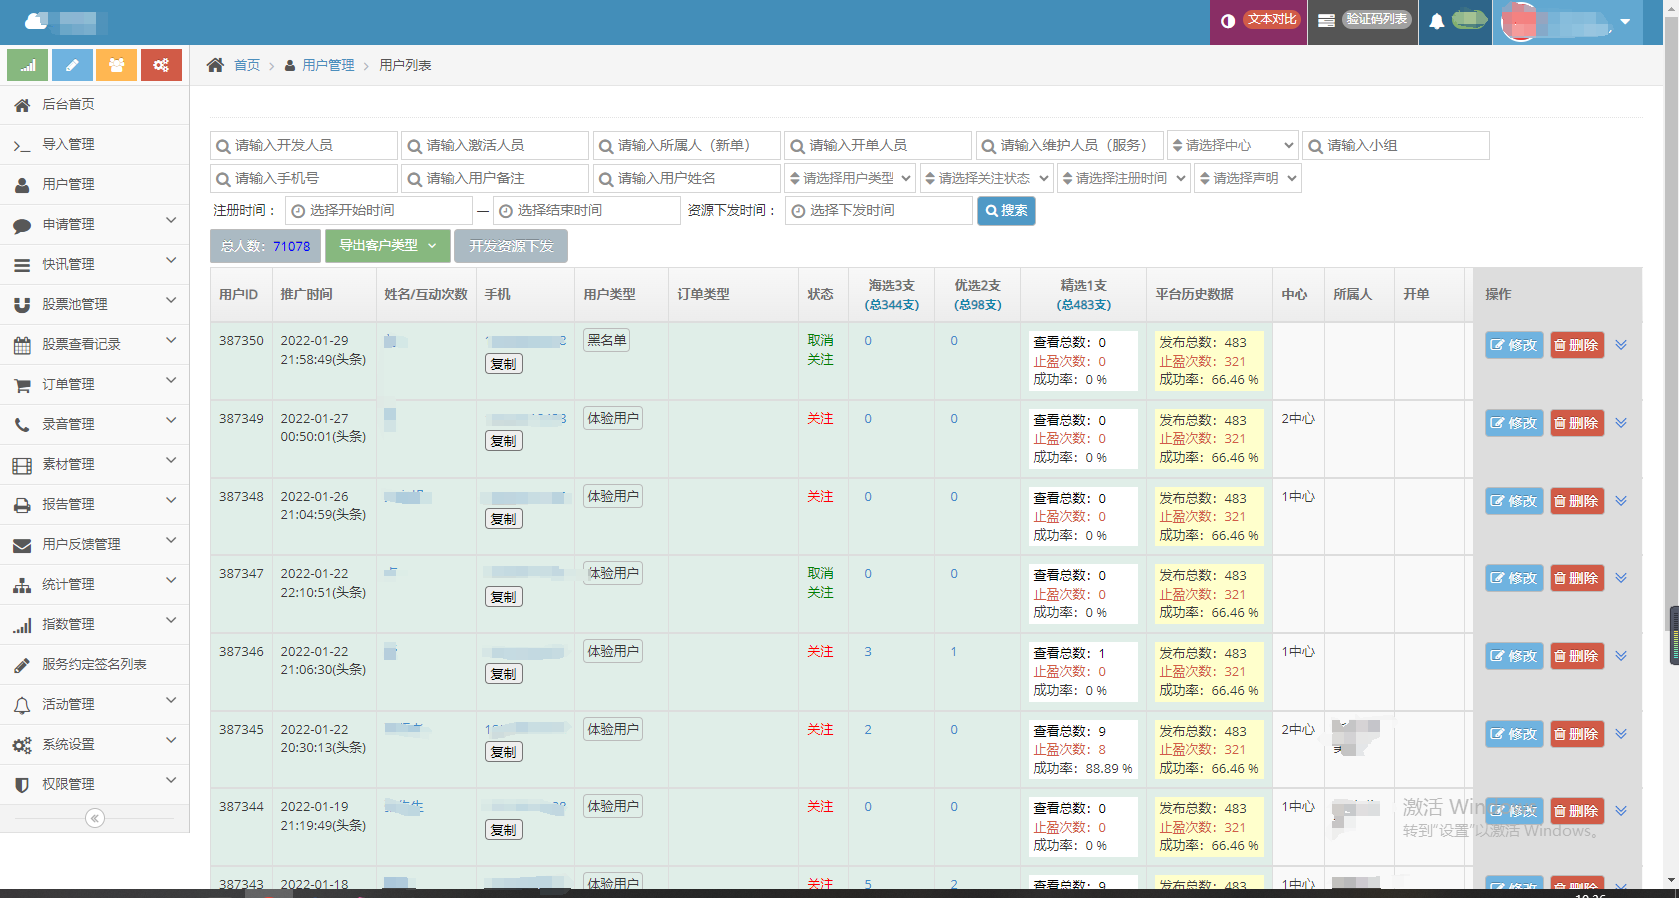1679x898 pixels.
Task: Click 2中心 cell of user 387349
Action: point(1298,419)
